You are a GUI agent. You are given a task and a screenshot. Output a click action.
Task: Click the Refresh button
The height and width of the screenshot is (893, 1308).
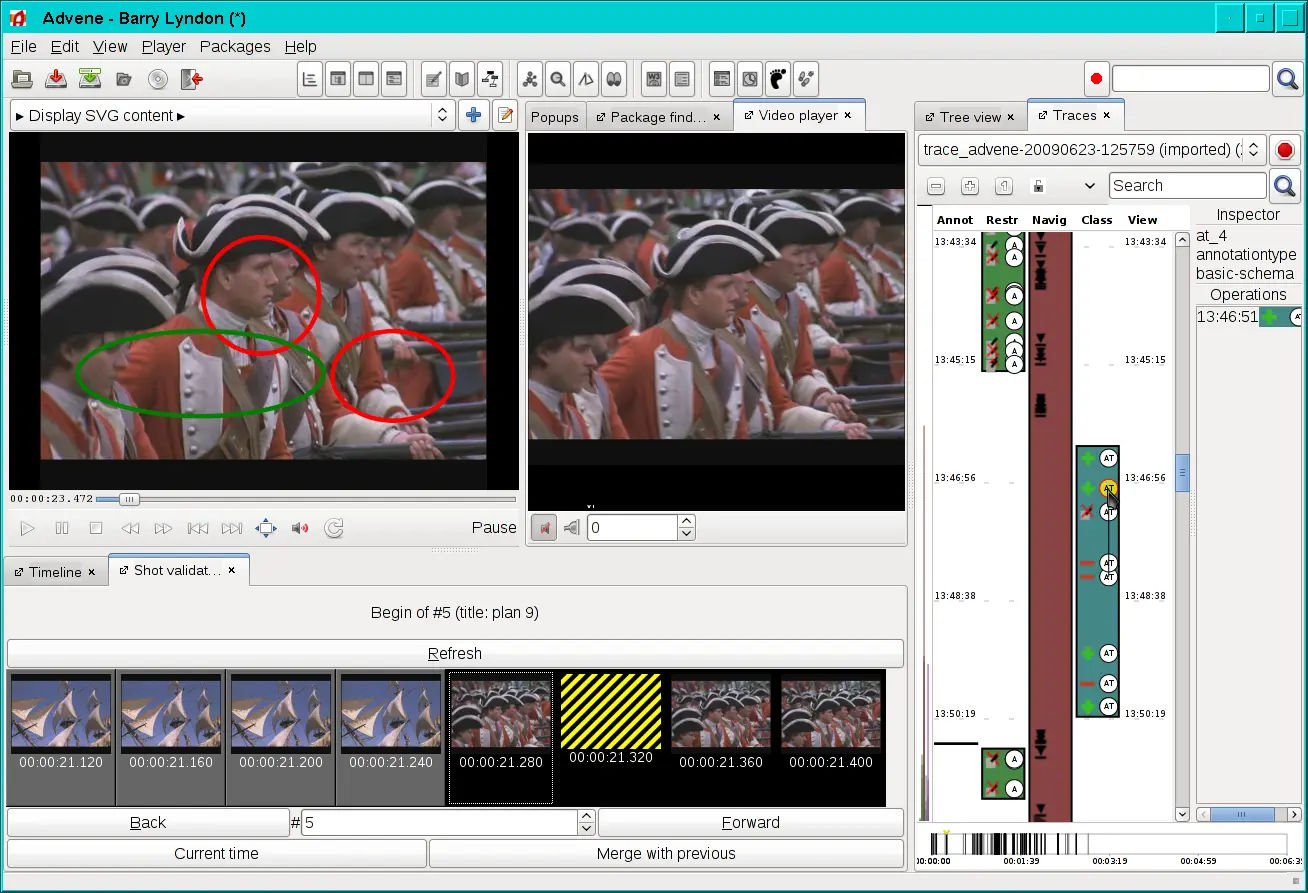(455, 653)
